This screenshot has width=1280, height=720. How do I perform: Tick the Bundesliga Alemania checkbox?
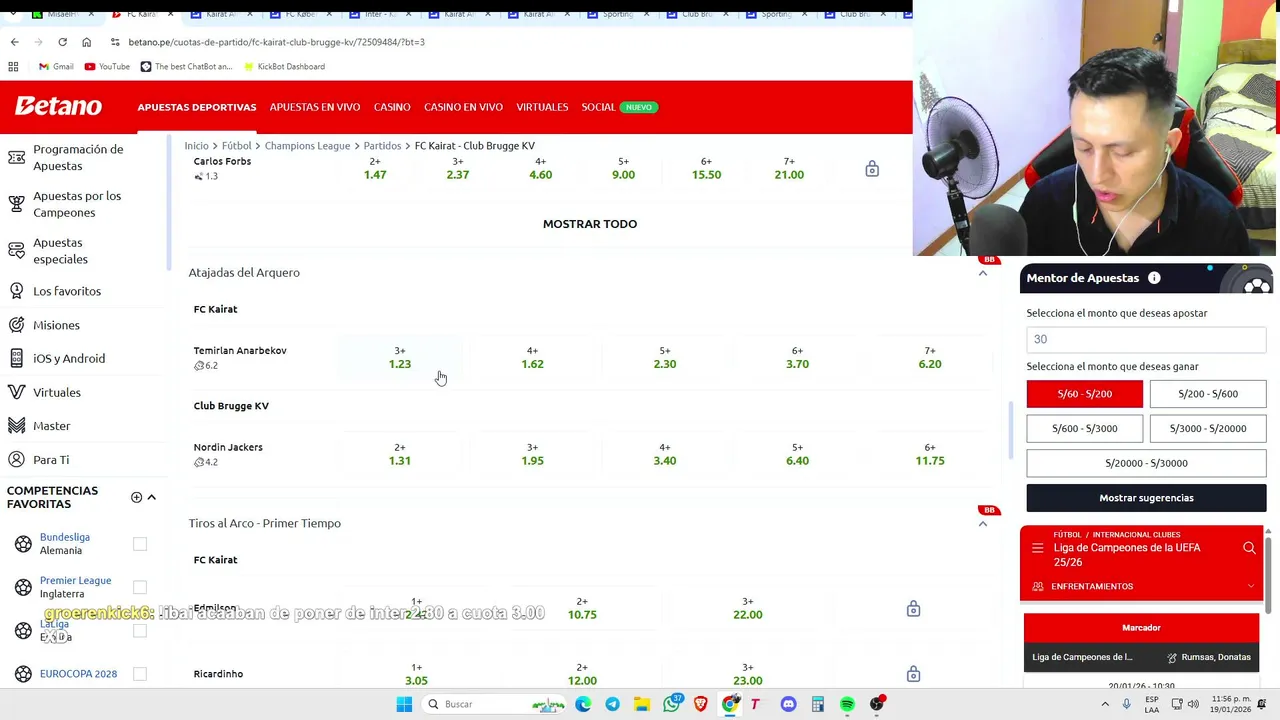[140, 544]
